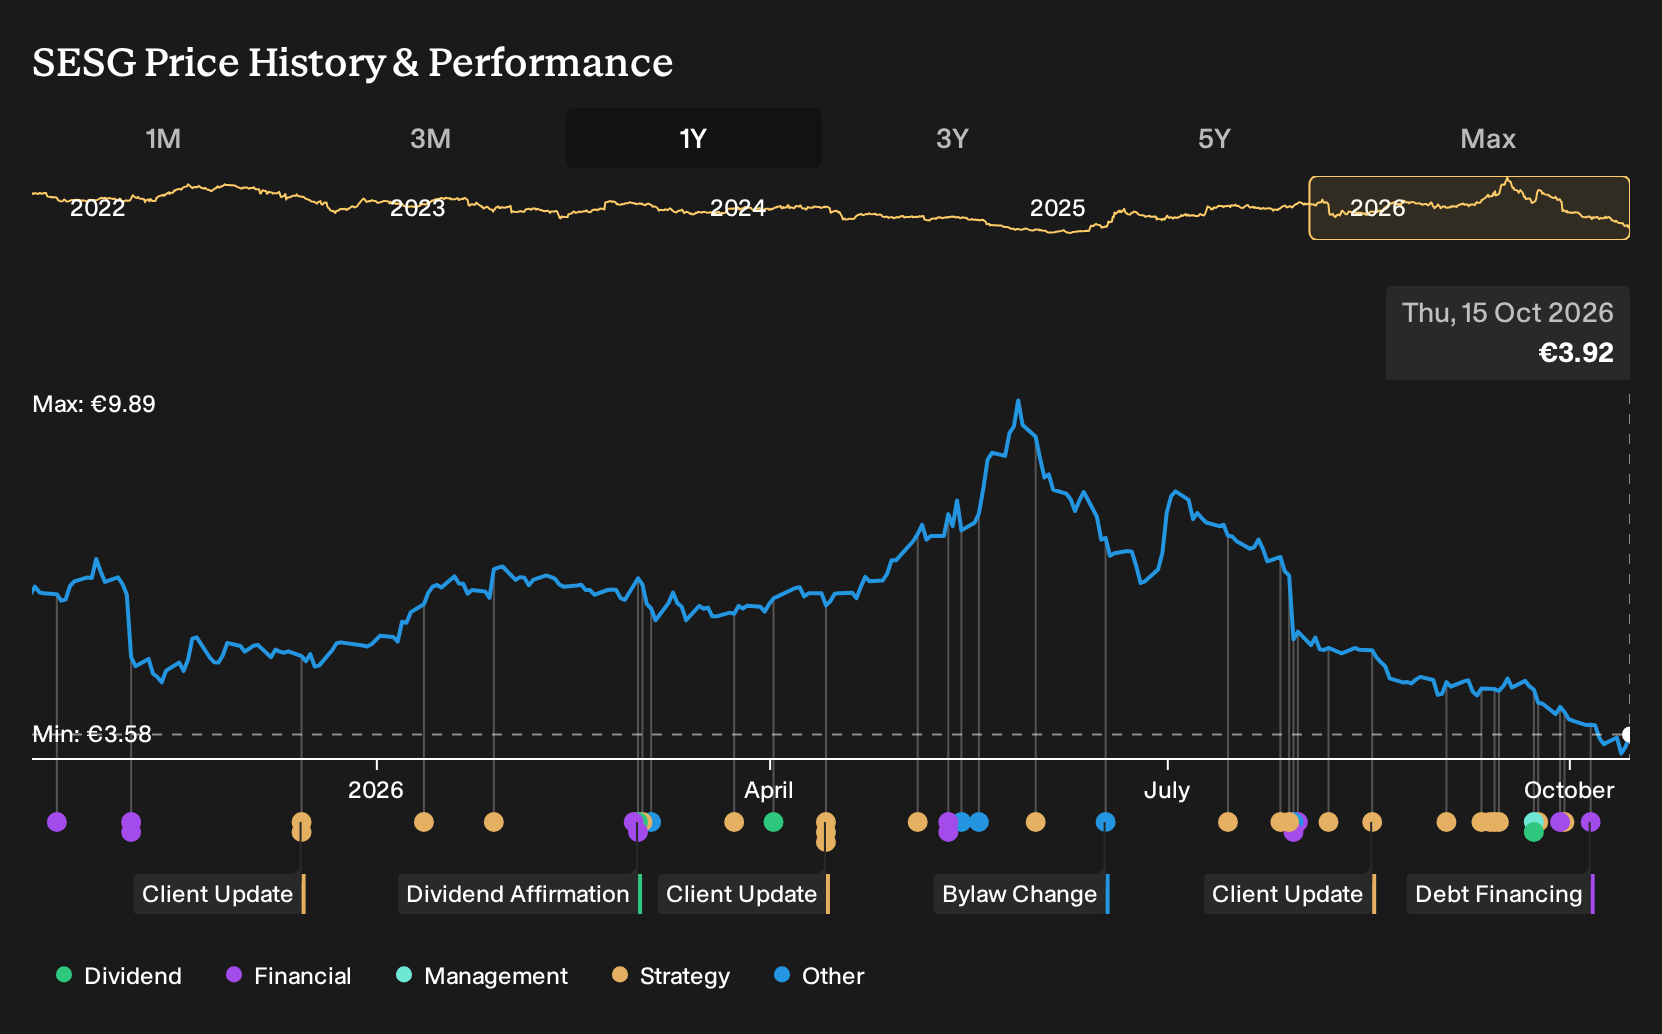Select the purple marker above Debt Financing
Screen dimensions: 1662x1034
(1591, 822)
